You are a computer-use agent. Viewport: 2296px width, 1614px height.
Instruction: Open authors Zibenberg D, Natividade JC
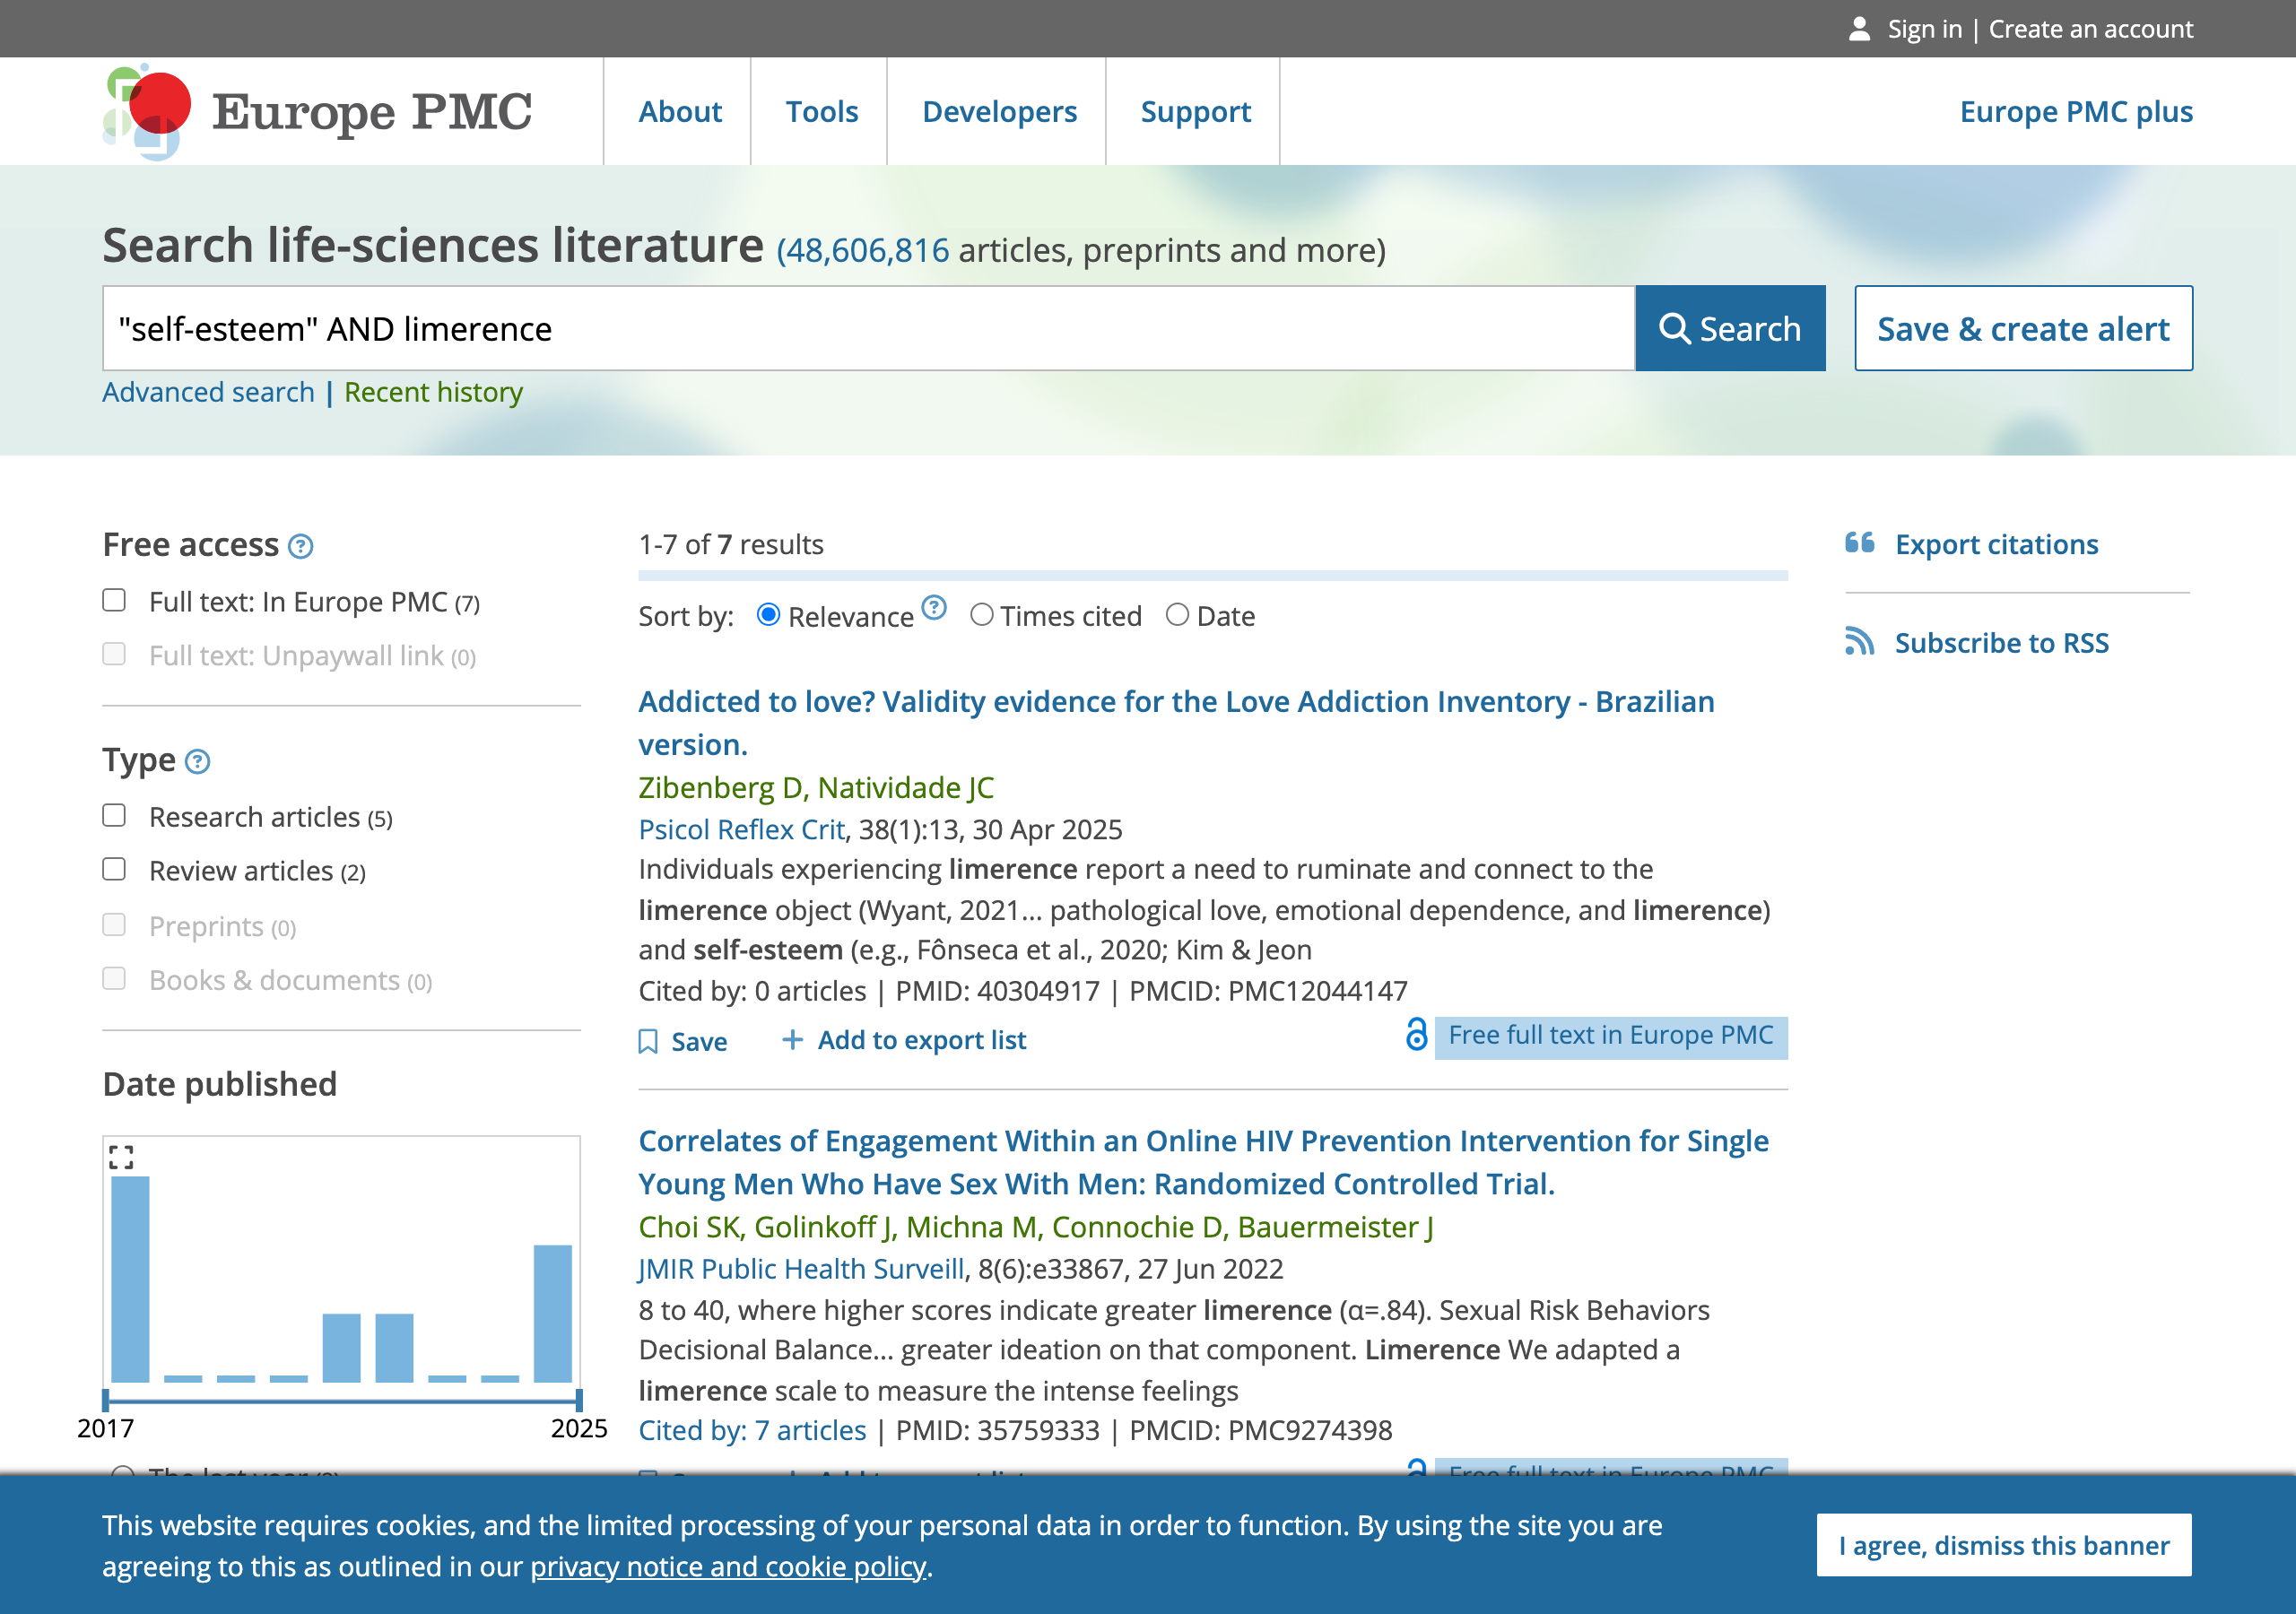(816, 788)
